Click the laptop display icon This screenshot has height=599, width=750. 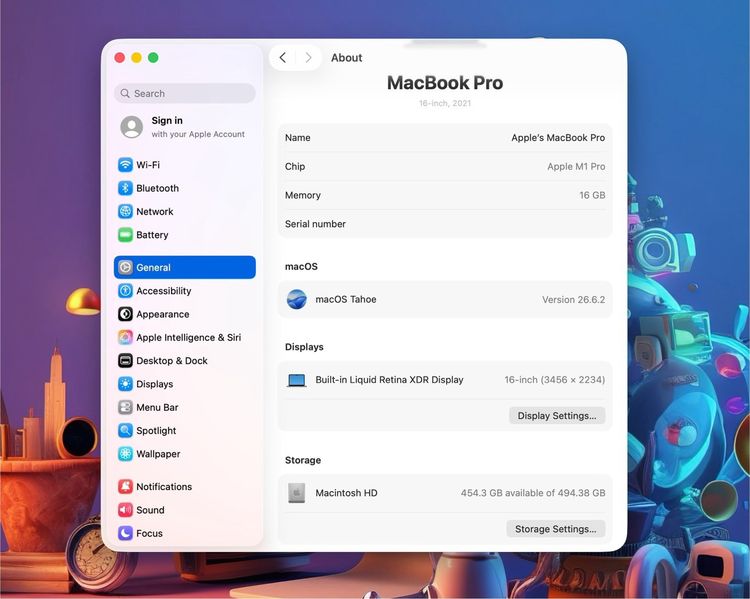297,380
